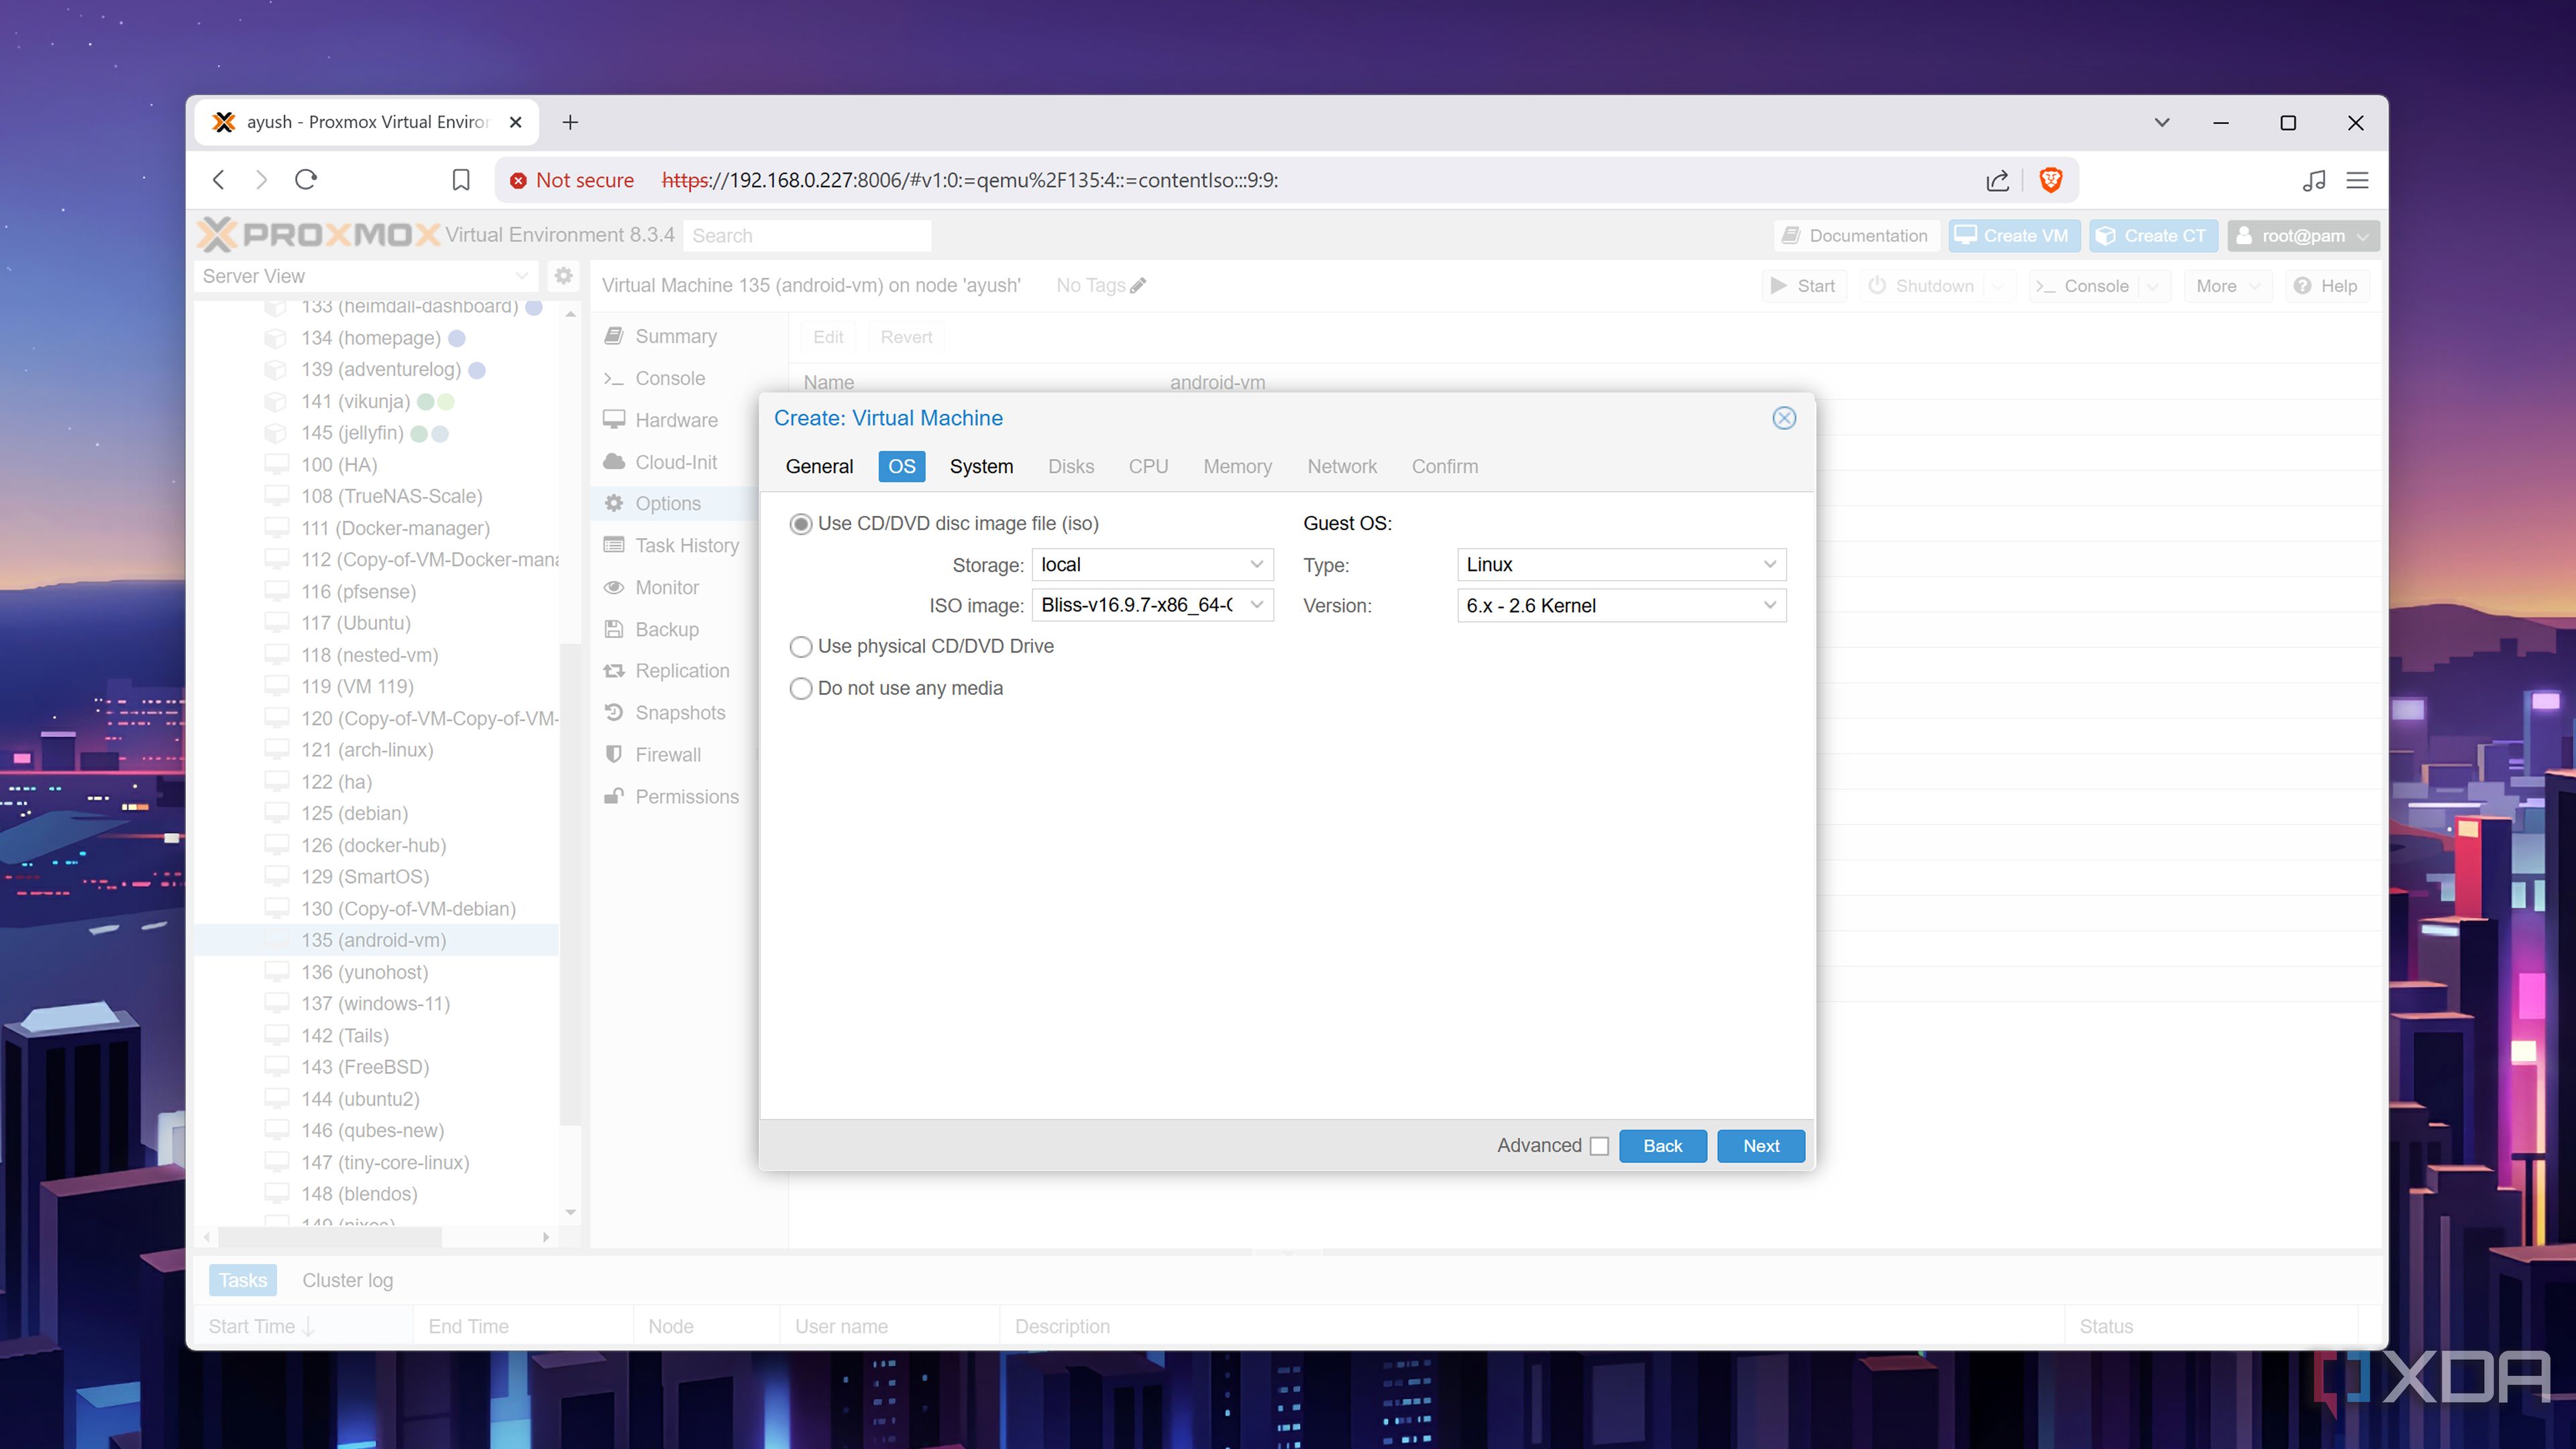Click the browser address bar URL
This screenshot has height=1449, width=2576.
click(970, 181)
